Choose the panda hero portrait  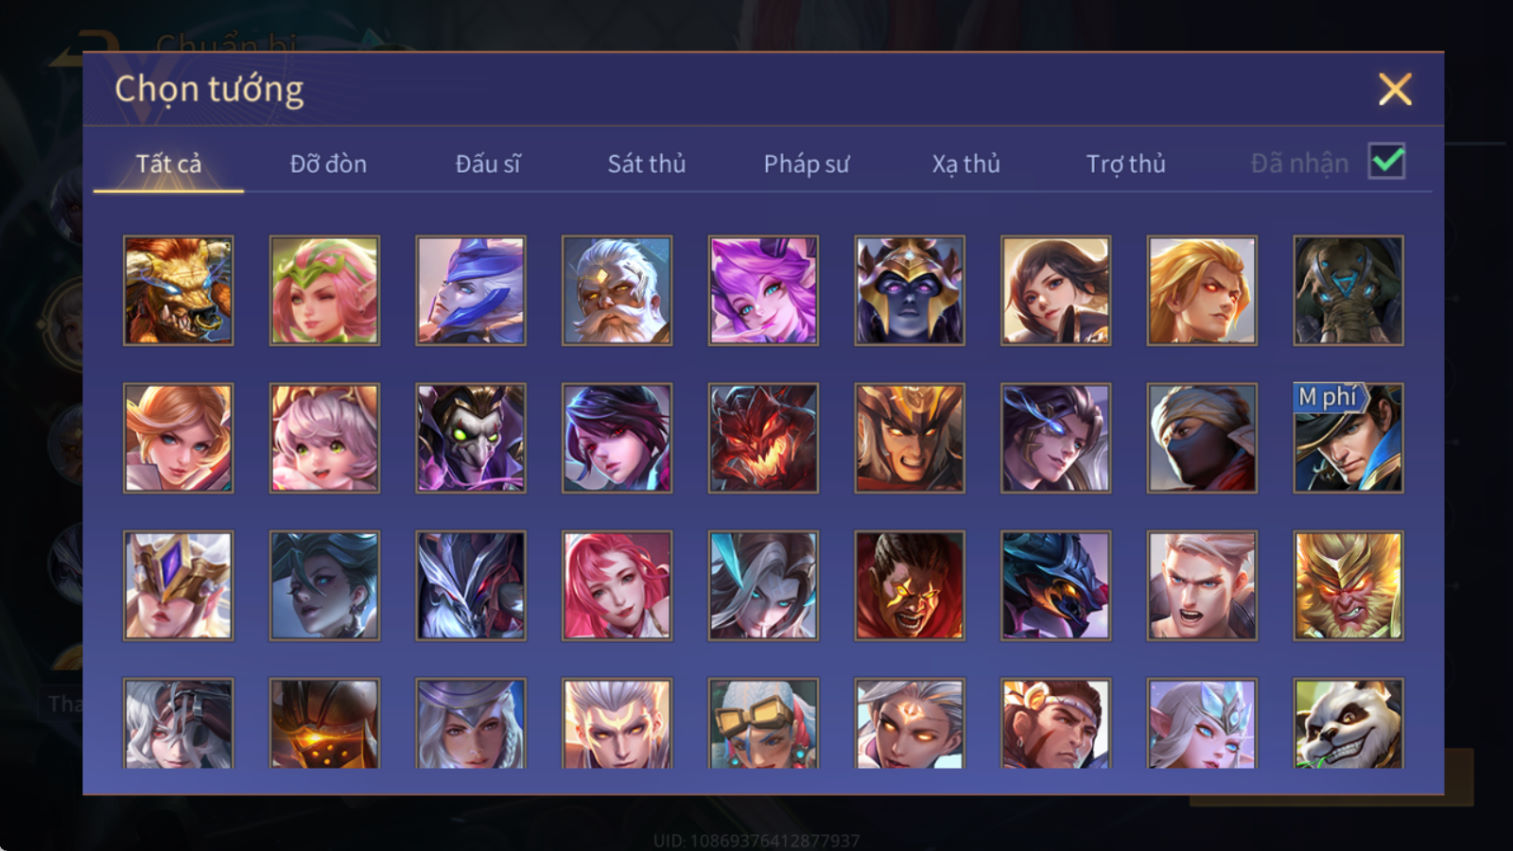click(x=1348, y=724)
